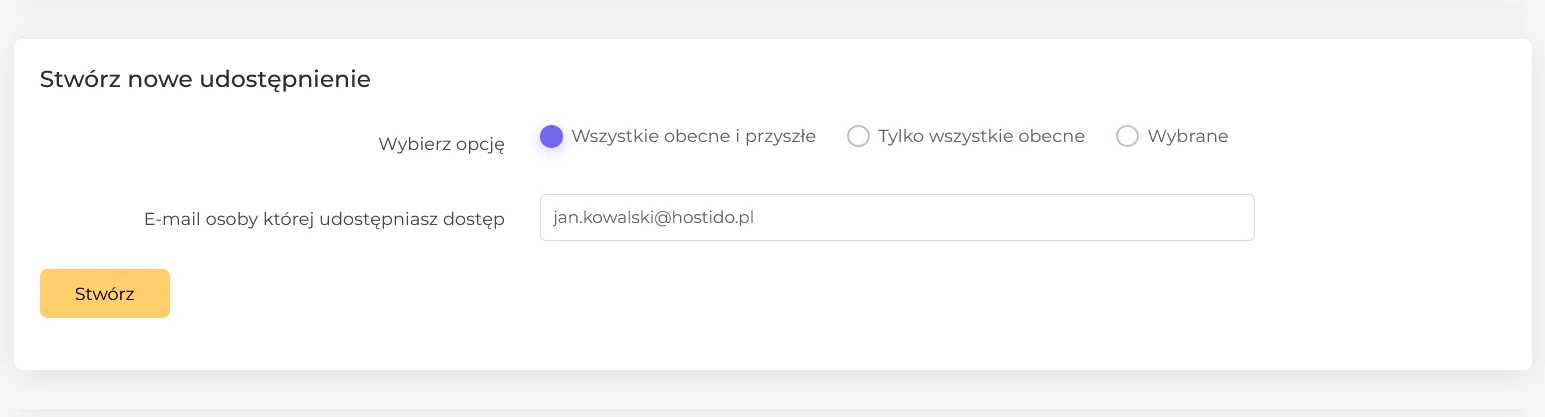Focus the e-mail input field
The width and height of the screenshot is (1545, 417).
click(x=897, y=217)
